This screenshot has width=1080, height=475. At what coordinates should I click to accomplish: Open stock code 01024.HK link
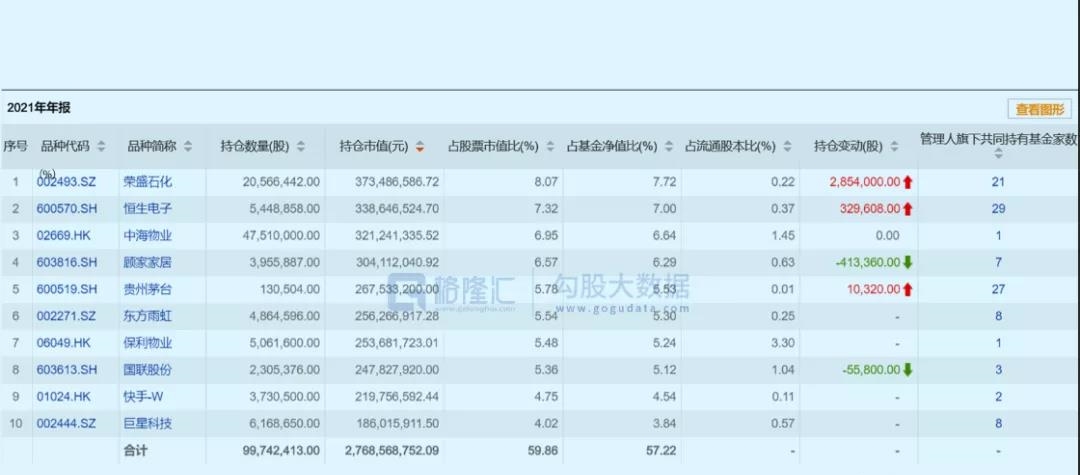point(63,397)
